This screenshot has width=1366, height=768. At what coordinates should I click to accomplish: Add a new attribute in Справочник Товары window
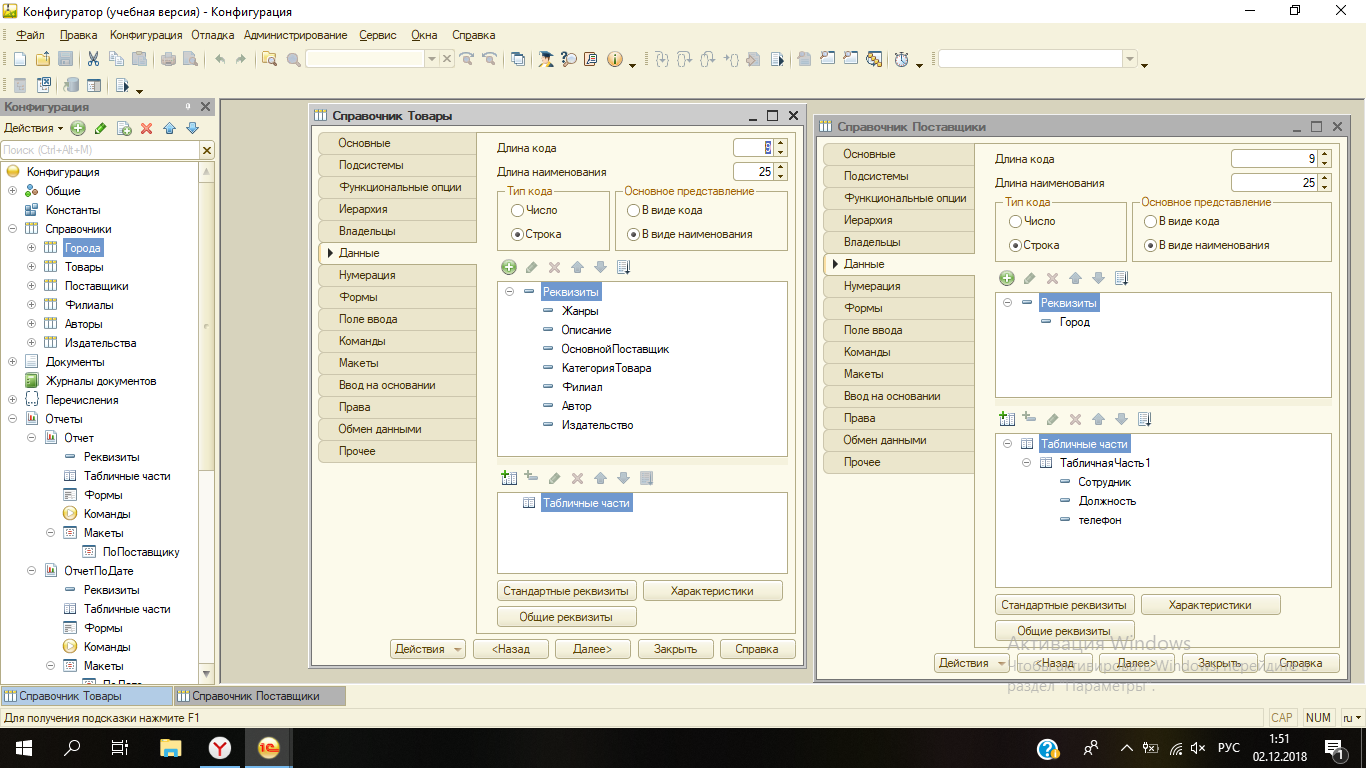click(x=508, y=267)
